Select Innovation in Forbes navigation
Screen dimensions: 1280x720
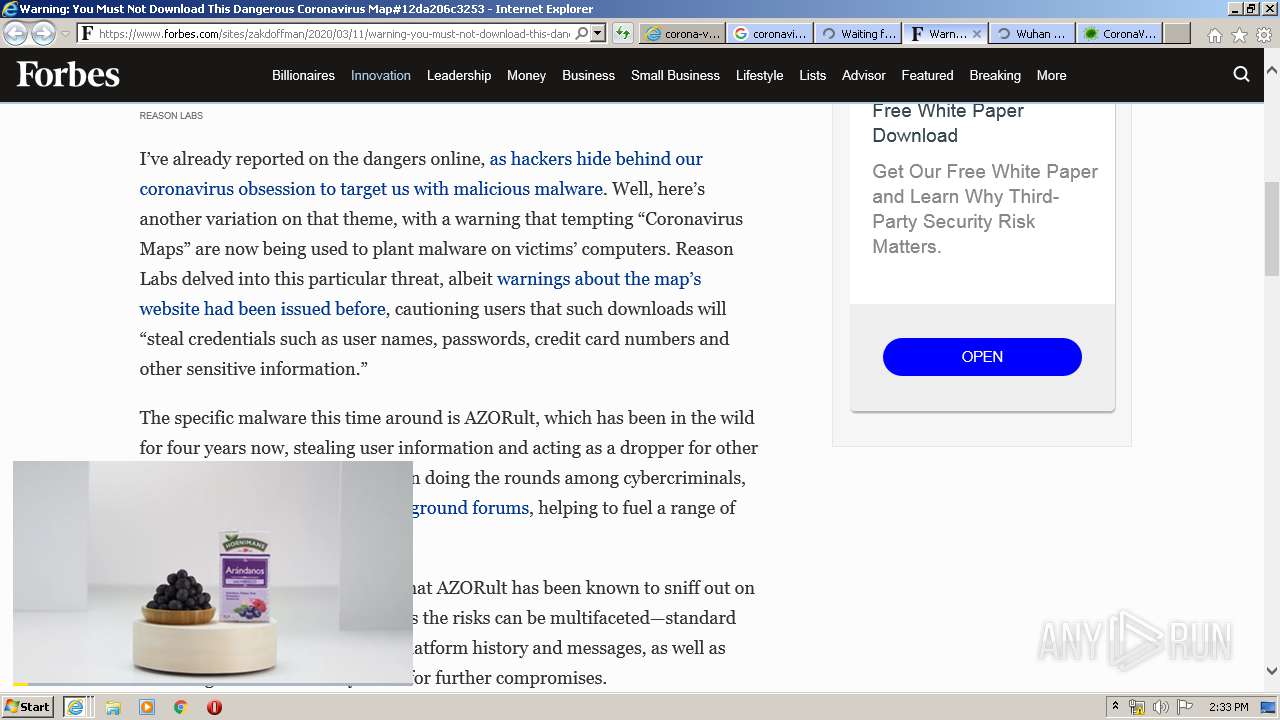click(381, 75)
